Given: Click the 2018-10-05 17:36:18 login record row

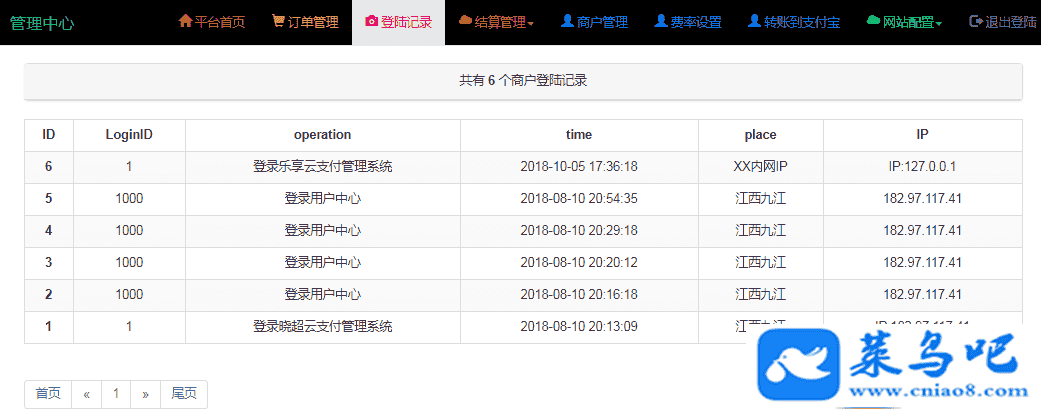Looking at the screenshot, I should point(579,167).
